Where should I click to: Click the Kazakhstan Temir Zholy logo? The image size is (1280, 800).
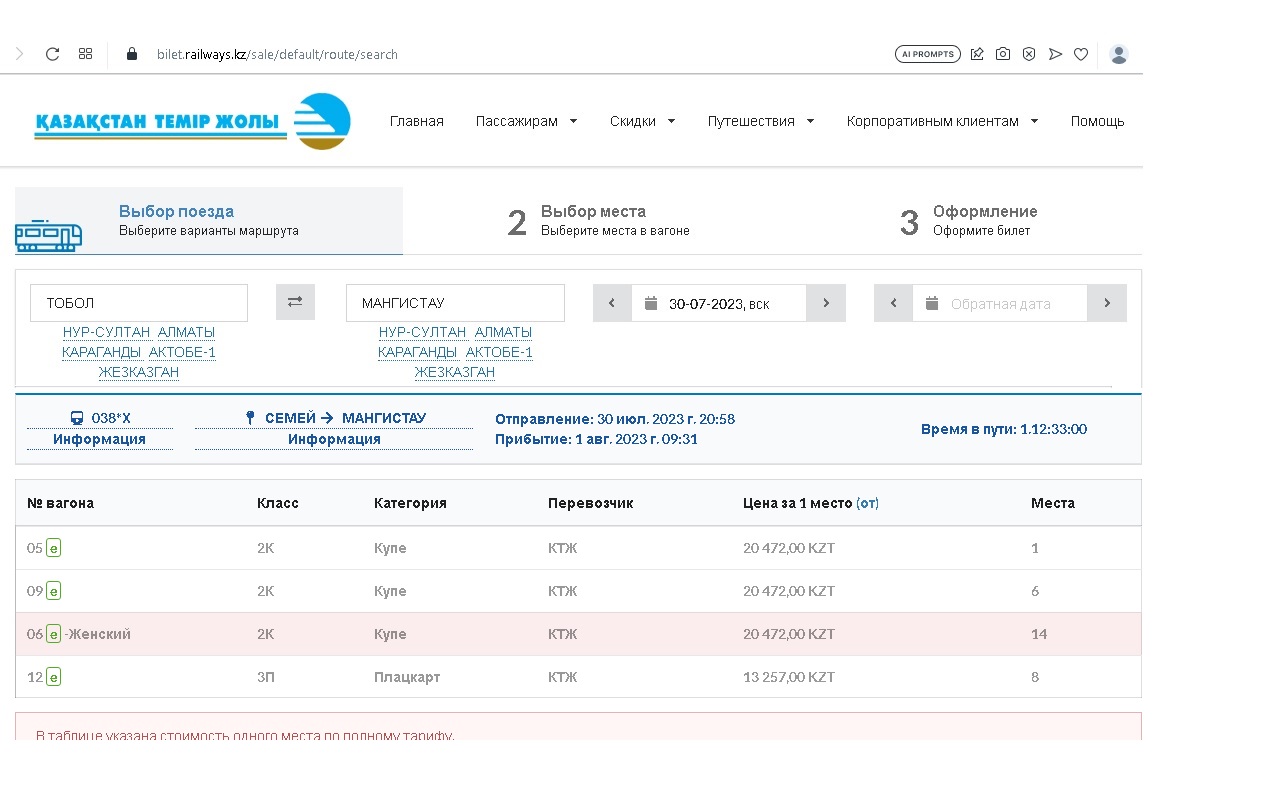(192, 122)
